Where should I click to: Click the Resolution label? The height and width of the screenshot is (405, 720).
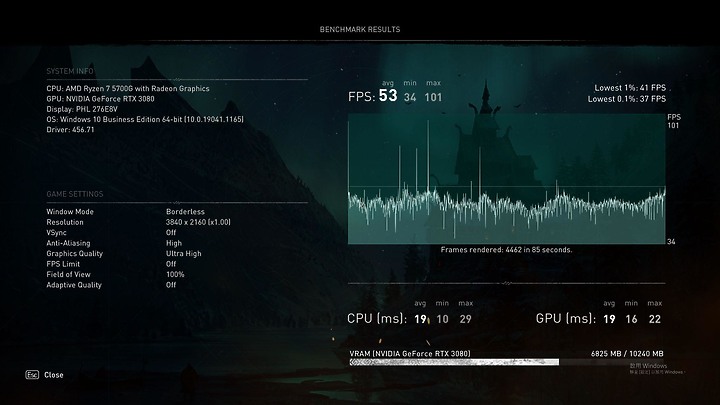(x=65, y=222)
